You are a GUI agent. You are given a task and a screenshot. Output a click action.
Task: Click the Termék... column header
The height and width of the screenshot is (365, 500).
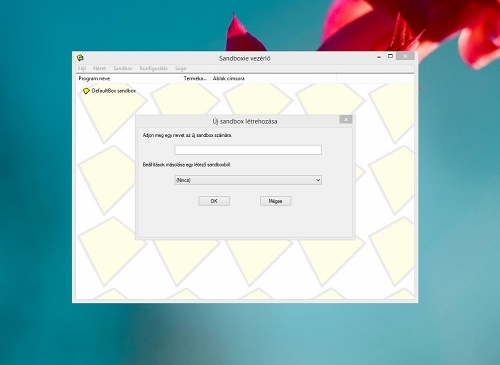[196, 79]
